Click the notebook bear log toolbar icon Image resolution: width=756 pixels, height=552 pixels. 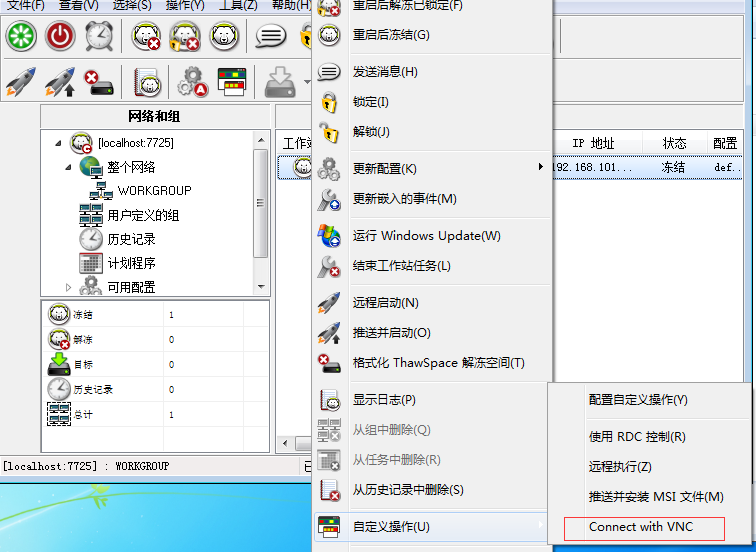coord(148,82)
